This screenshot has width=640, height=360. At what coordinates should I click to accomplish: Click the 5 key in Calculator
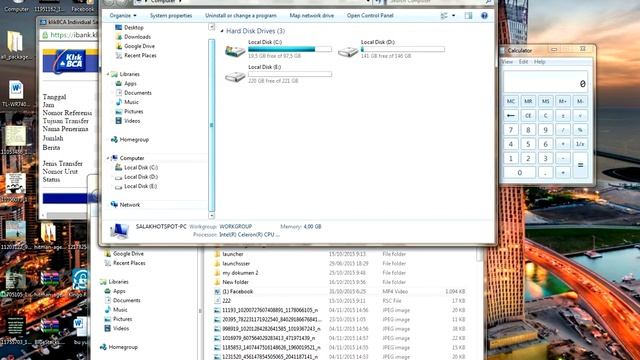click(528, 144)
